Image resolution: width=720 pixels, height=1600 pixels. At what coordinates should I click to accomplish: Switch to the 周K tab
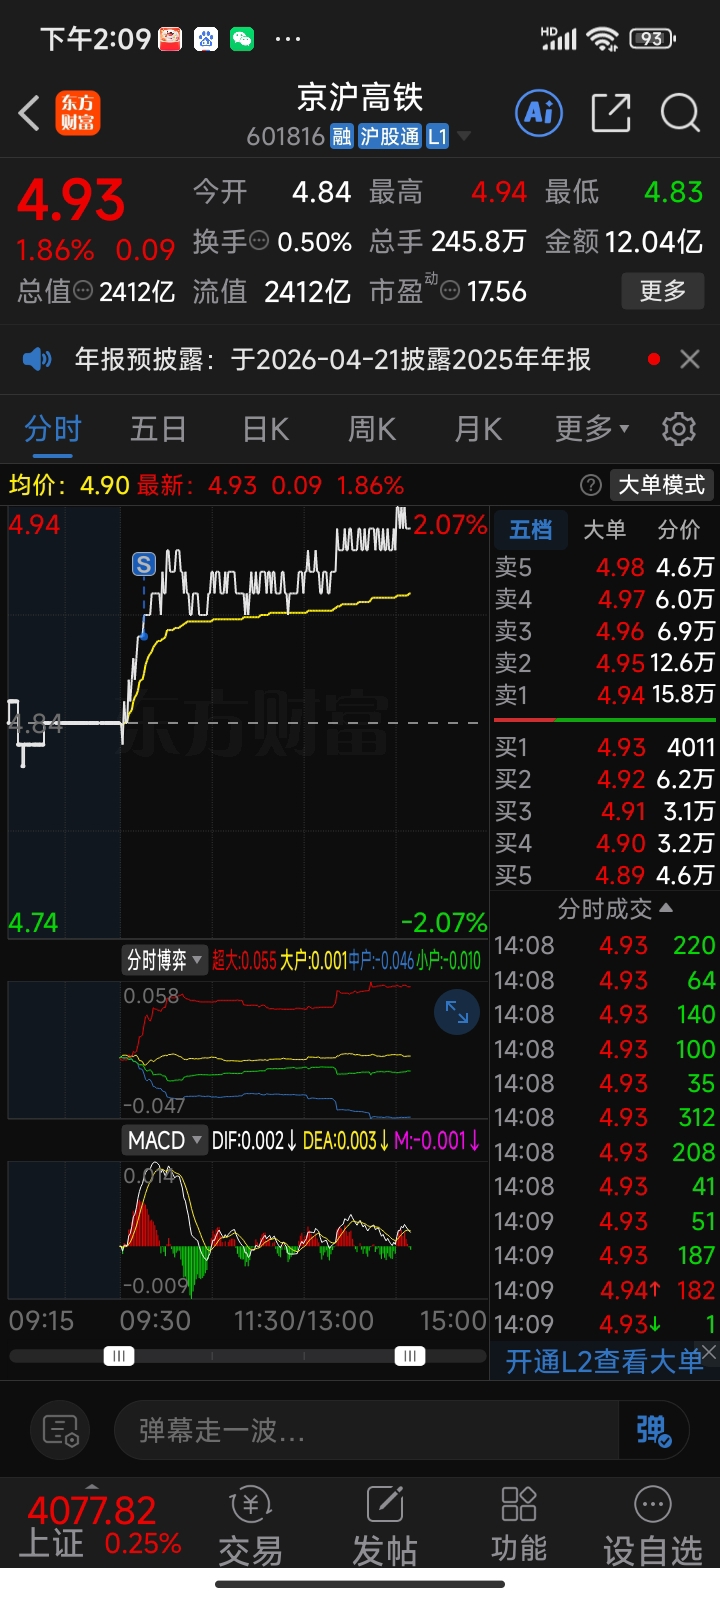371,430
